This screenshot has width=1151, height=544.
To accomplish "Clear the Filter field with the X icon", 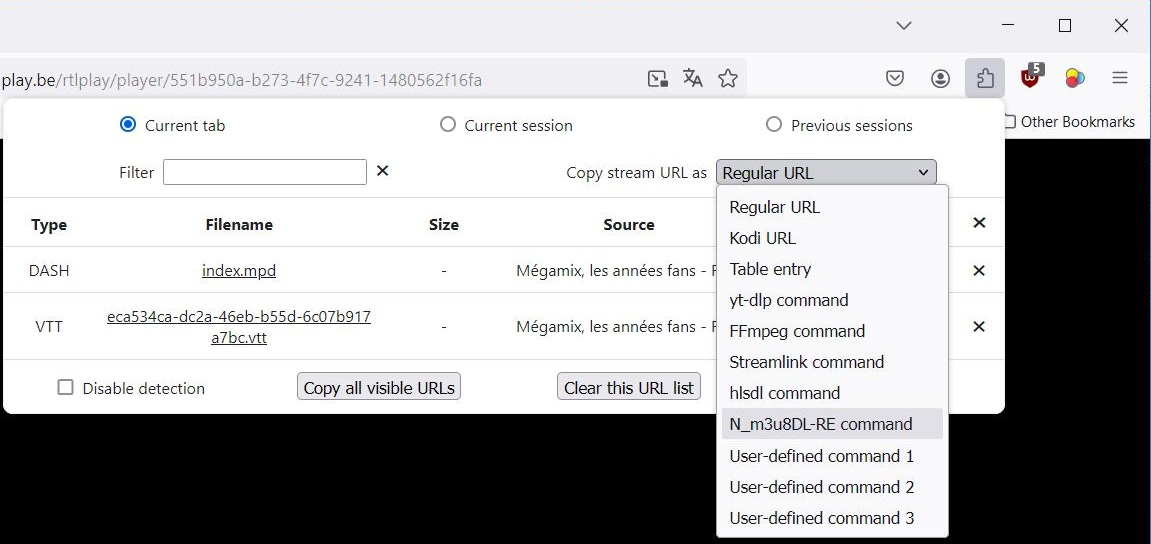I will tap(382, 171).
